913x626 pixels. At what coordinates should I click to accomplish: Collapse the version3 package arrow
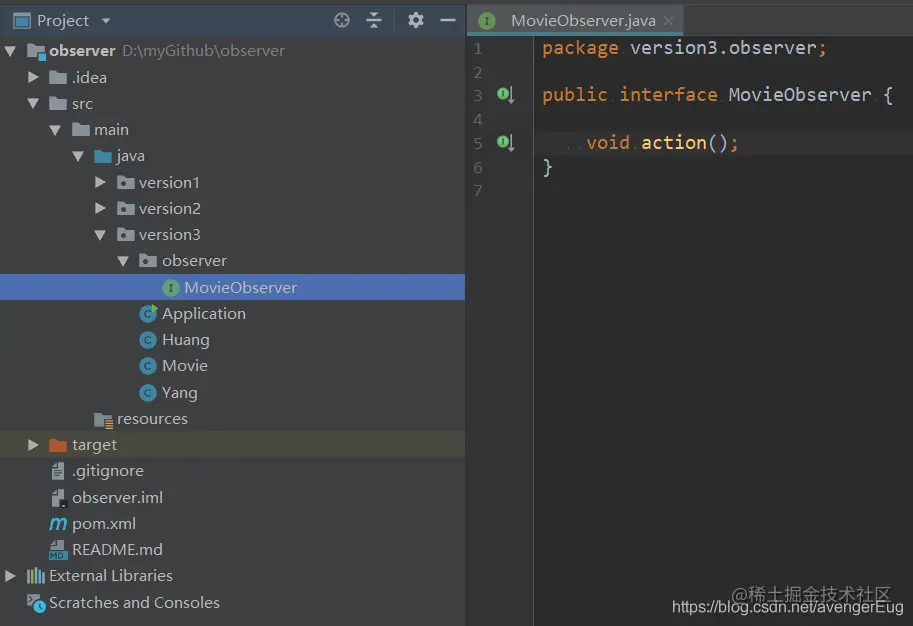(100, 235)
